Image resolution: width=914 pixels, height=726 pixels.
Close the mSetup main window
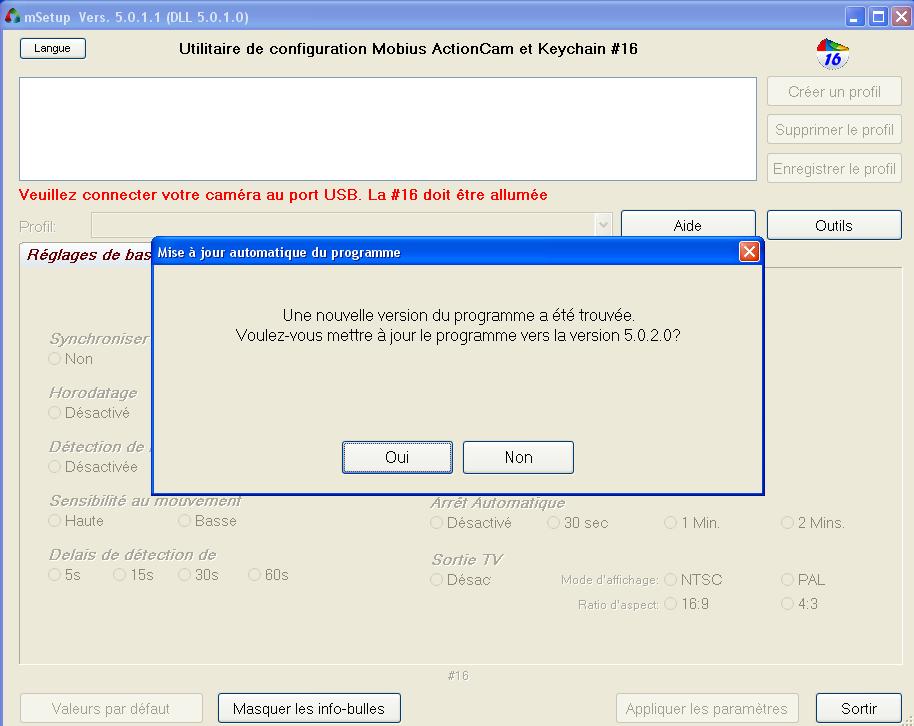tap(901, 16)
